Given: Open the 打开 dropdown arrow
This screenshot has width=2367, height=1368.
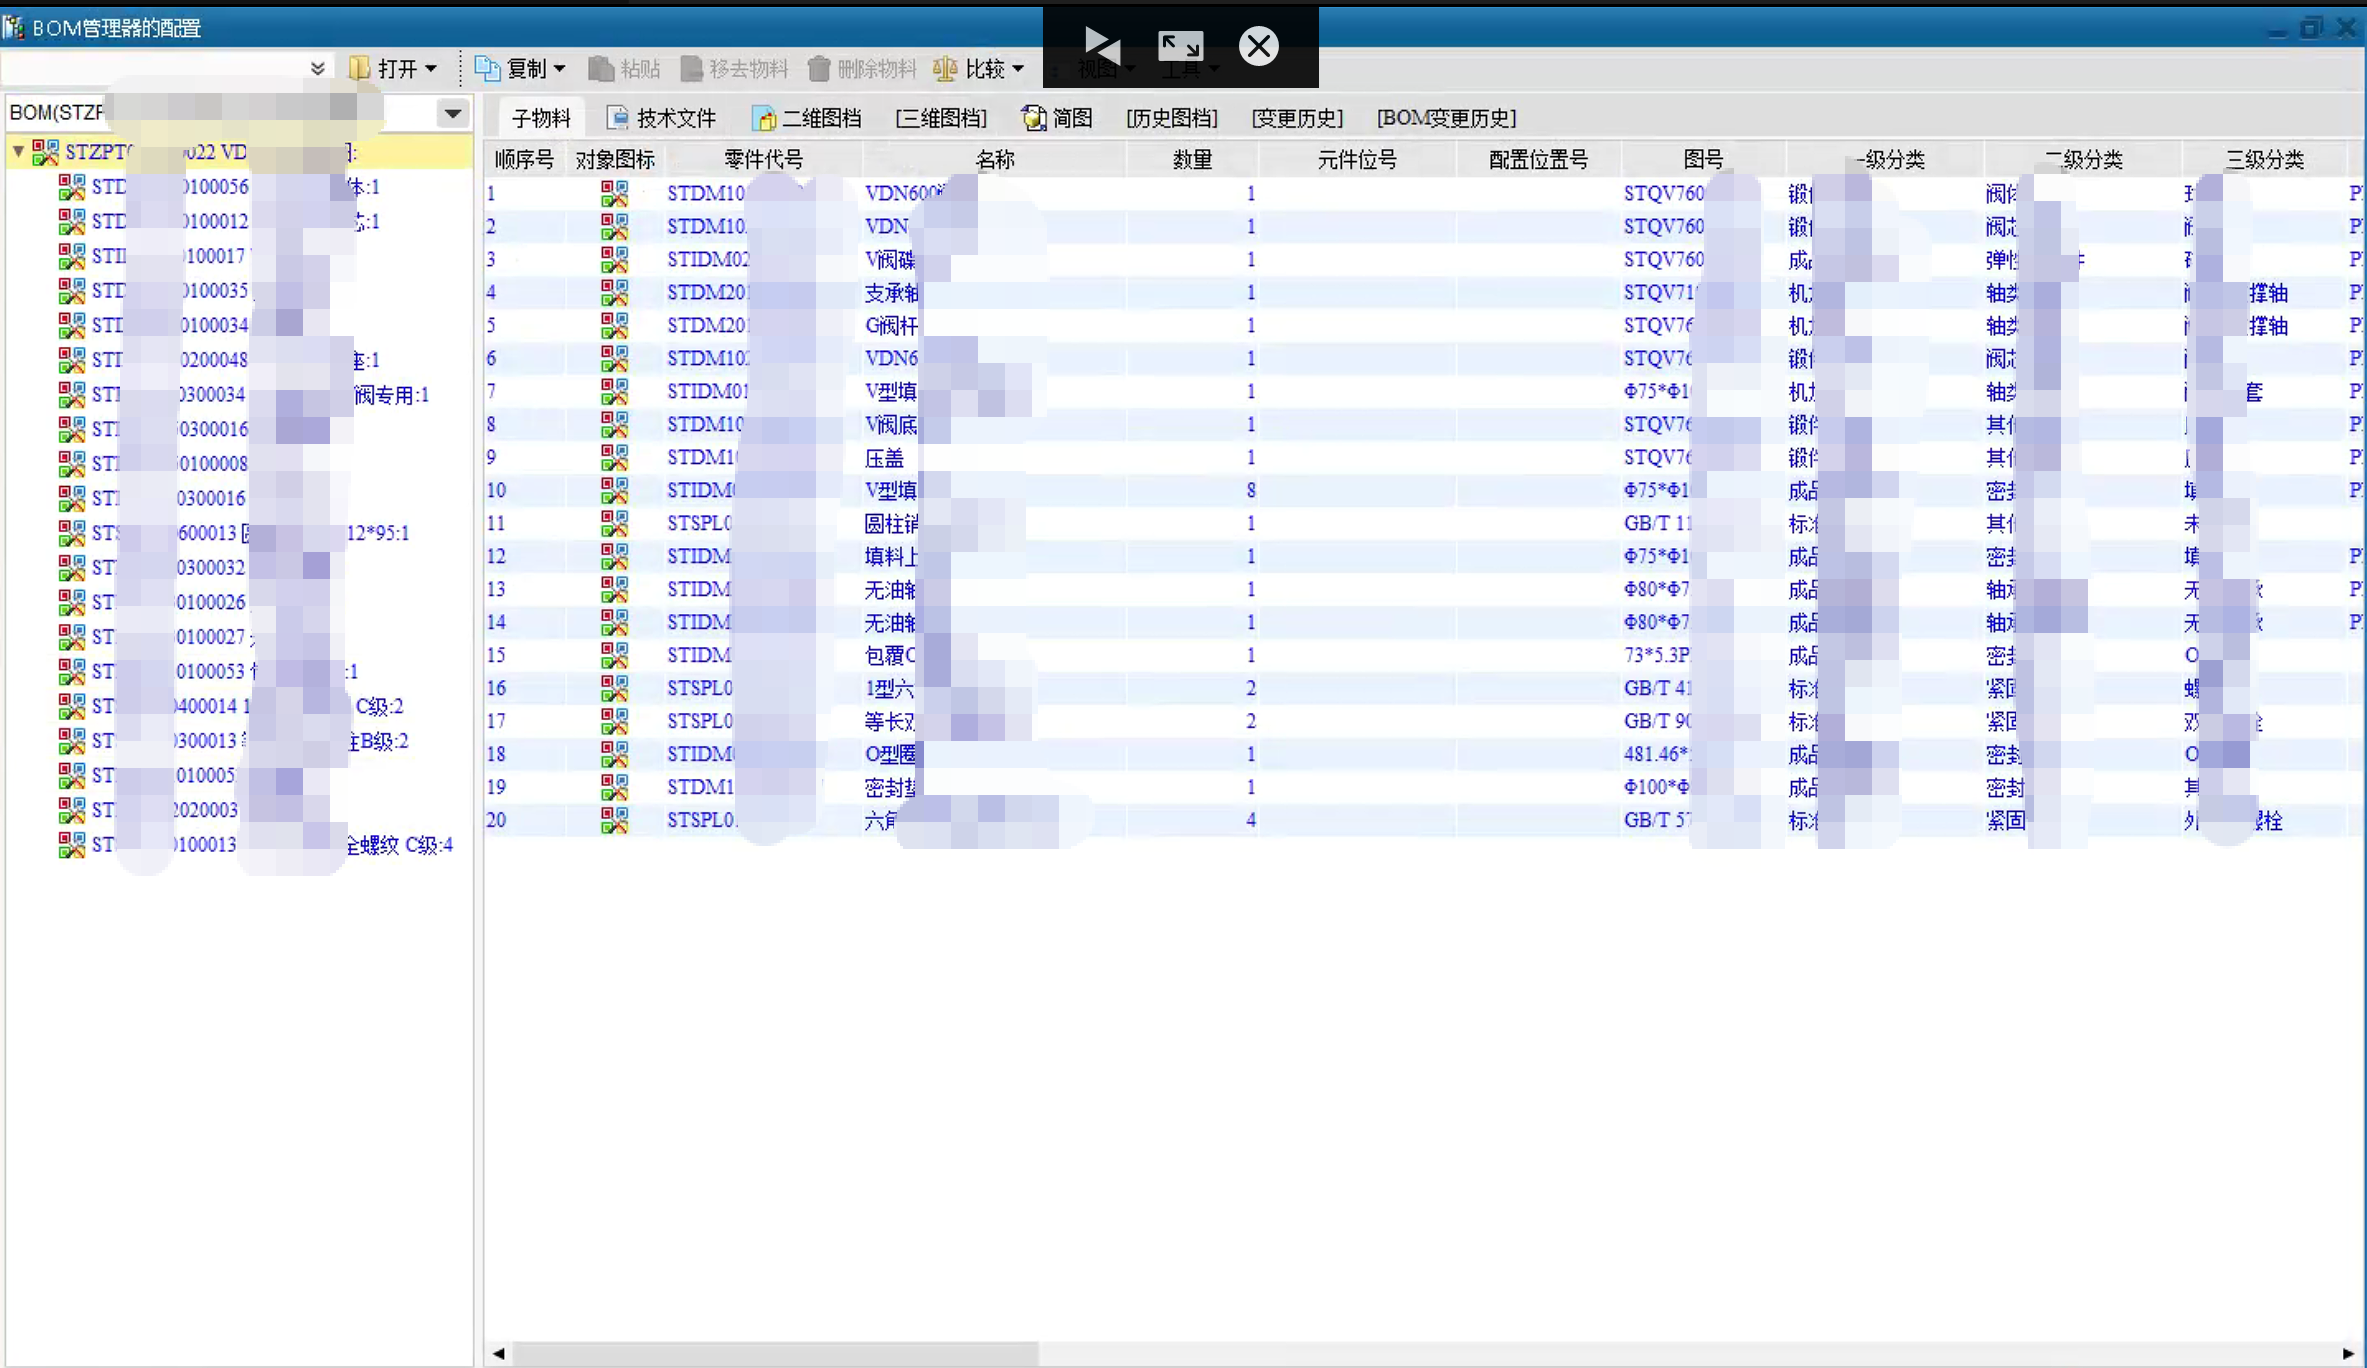Looking at the screenshot, I should tap(431, 68).
